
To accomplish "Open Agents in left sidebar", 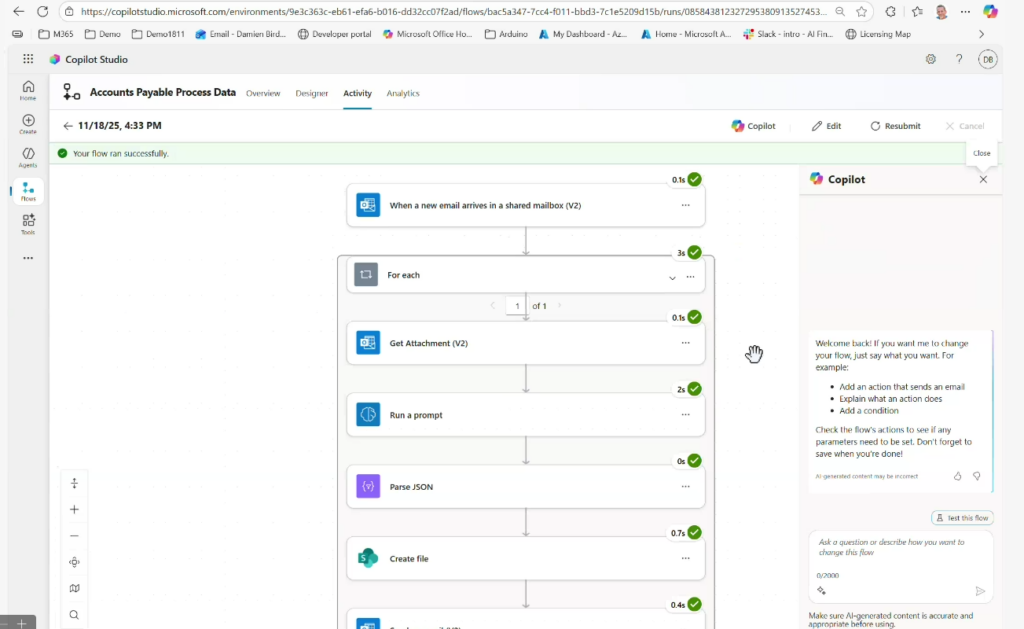I will point(28,157).
